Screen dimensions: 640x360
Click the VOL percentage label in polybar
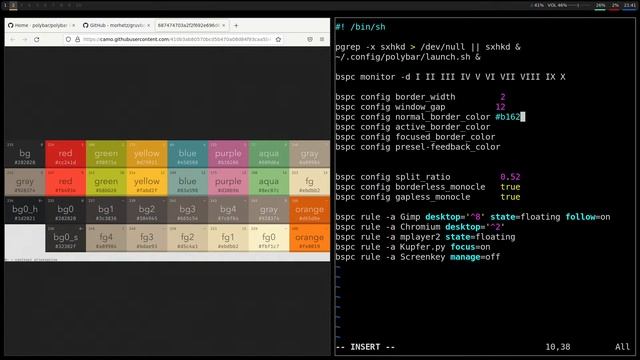point(557,5)
